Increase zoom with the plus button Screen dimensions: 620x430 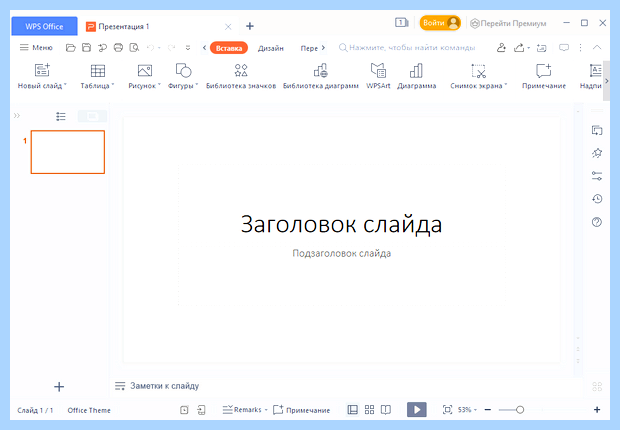(x=597, y=410)
